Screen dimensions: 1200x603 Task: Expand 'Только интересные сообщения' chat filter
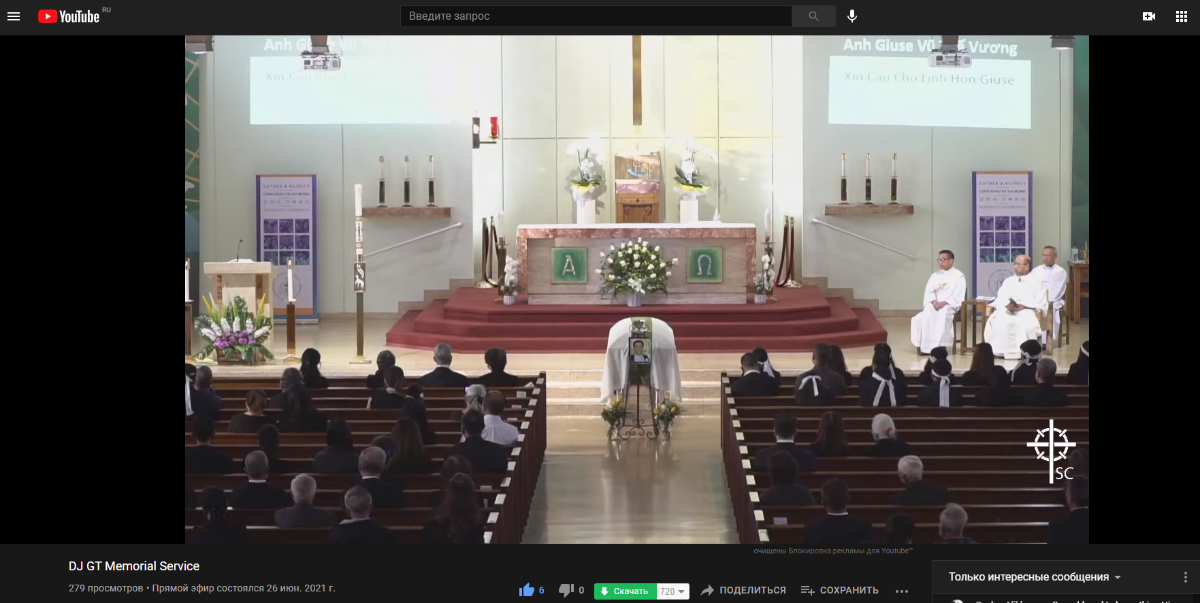tap(1035, 577)
